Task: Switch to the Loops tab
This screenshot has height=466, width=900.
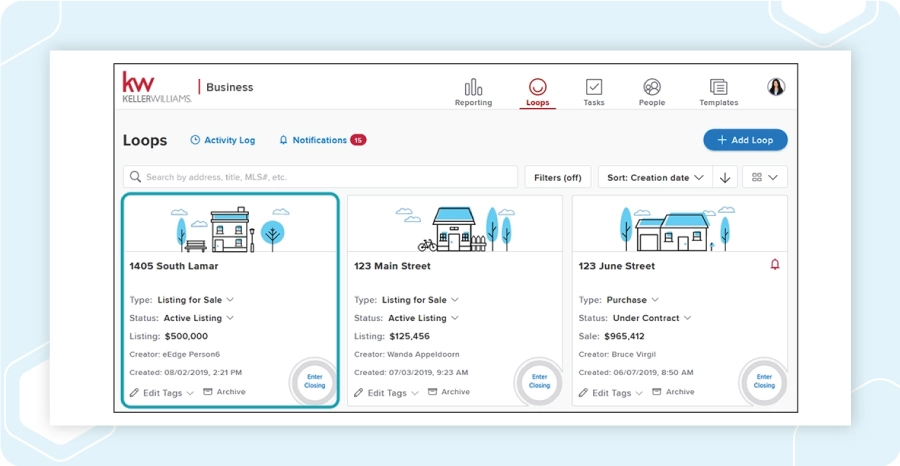Action: pyautogui.click(x=538, y=93)
